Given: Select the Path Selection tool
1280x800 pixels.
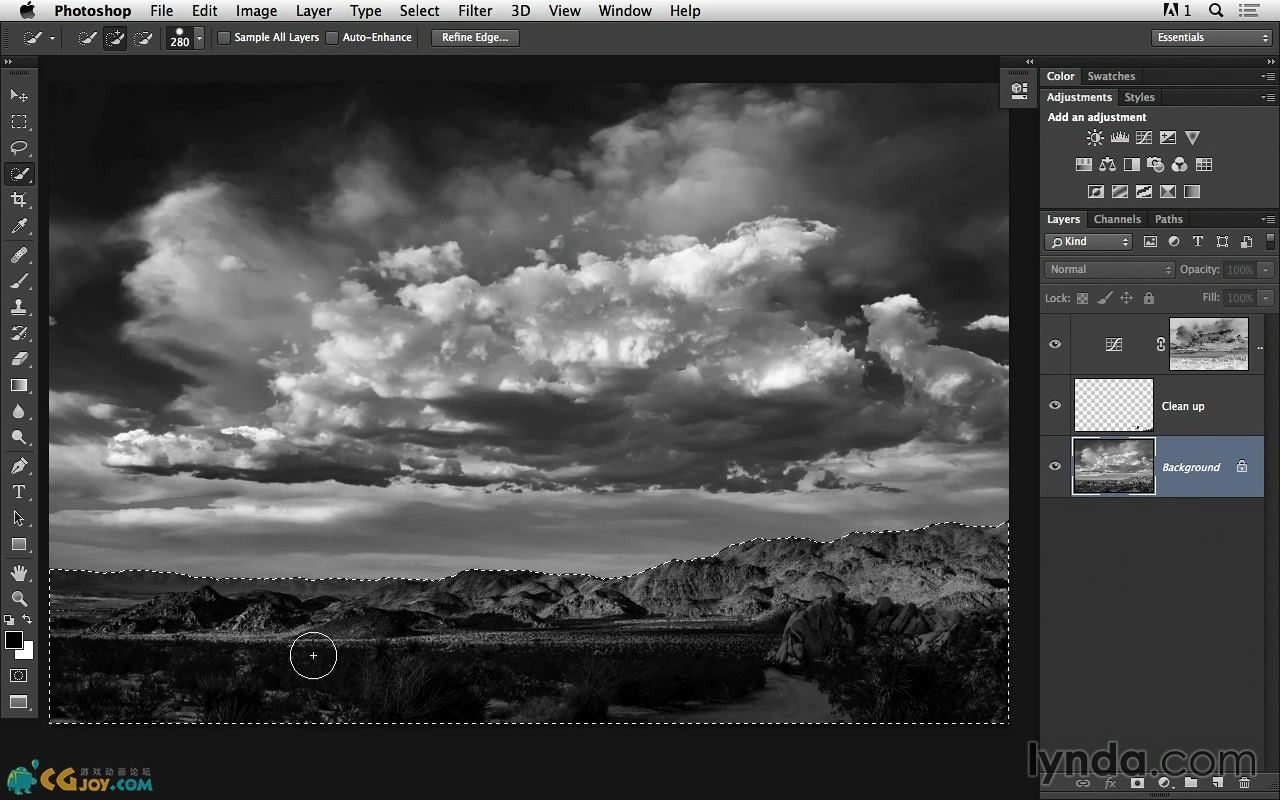Looking at the screenshot, I should (x=19, y=518).
